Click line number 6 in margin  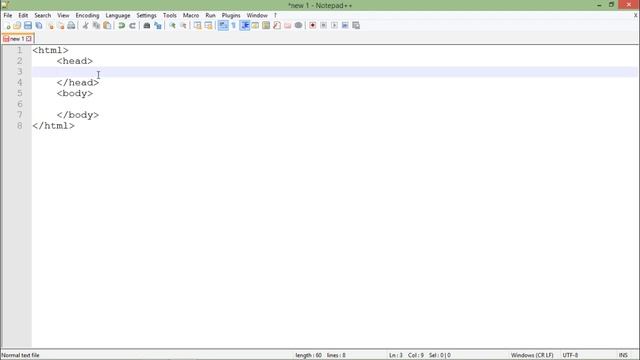click(x=20, y=104)
